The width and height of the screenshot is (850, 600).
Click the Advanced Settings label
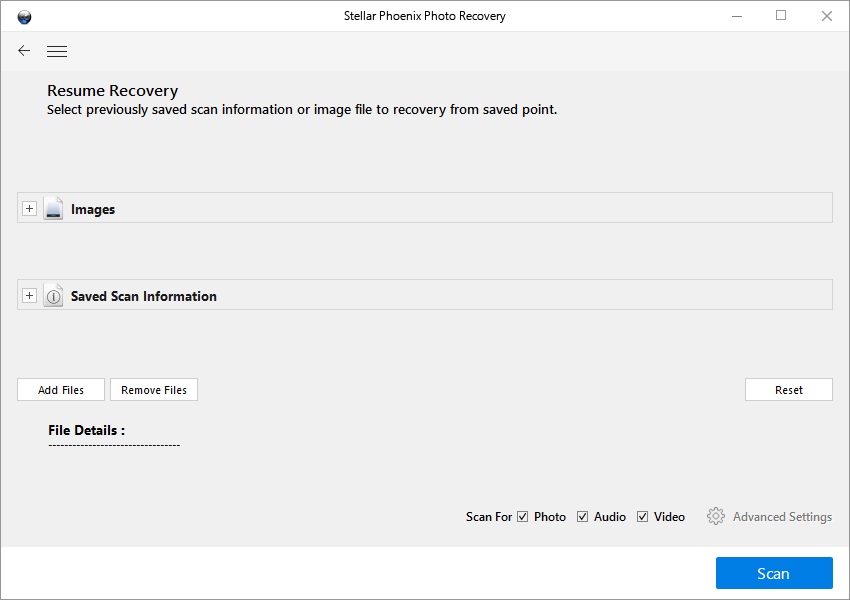781,516
